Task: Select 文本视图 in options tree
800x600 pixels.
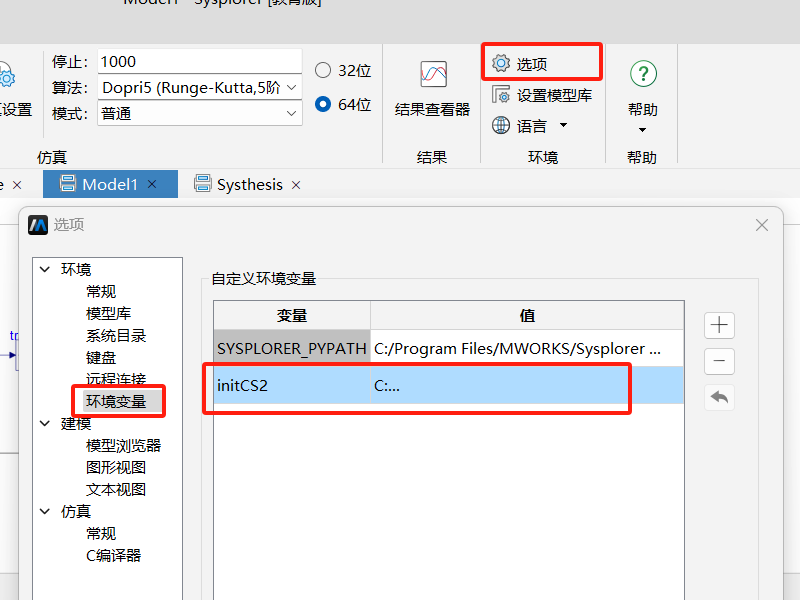Action: pos(116,489)
